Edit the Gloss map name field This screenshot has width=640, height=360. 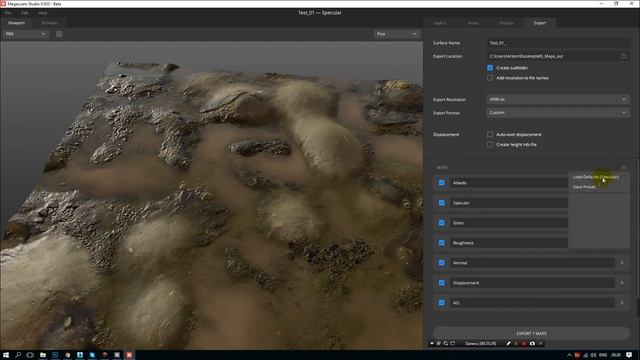pos(509,223)
